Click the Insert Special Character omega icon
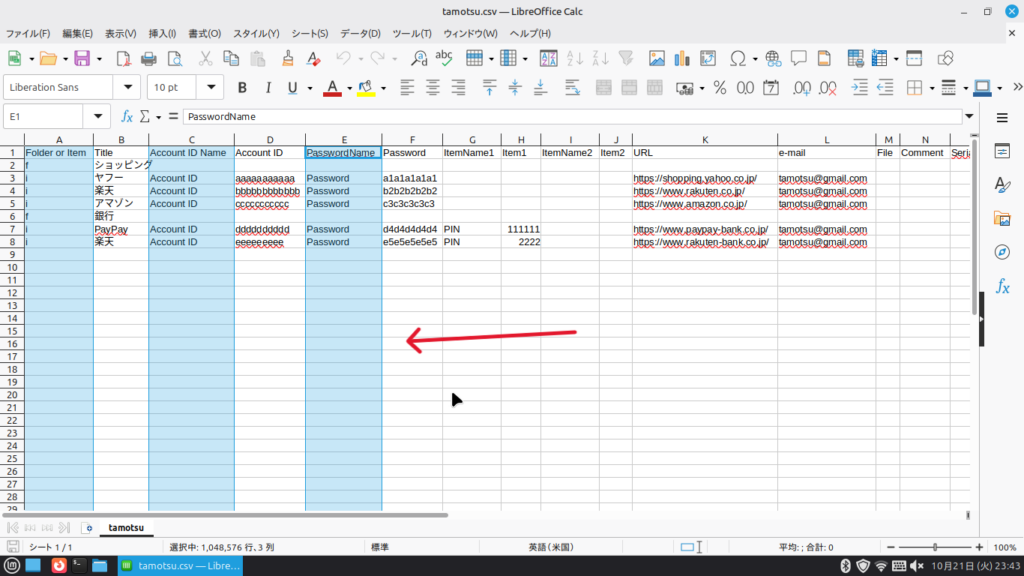 [738, 58]
